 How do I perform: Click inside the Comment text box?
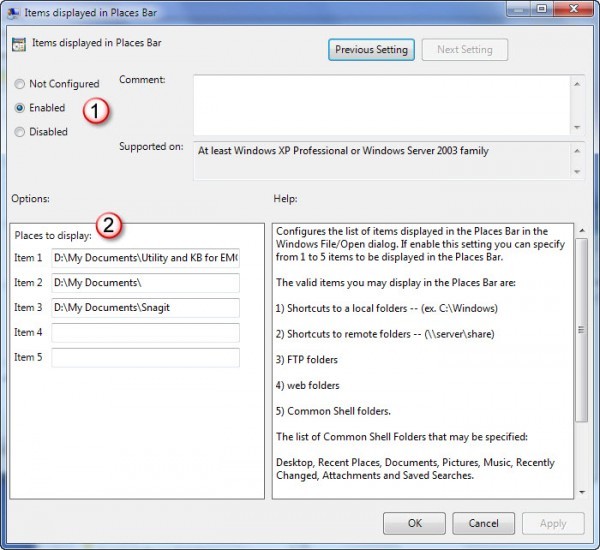[x=380, y=103]
